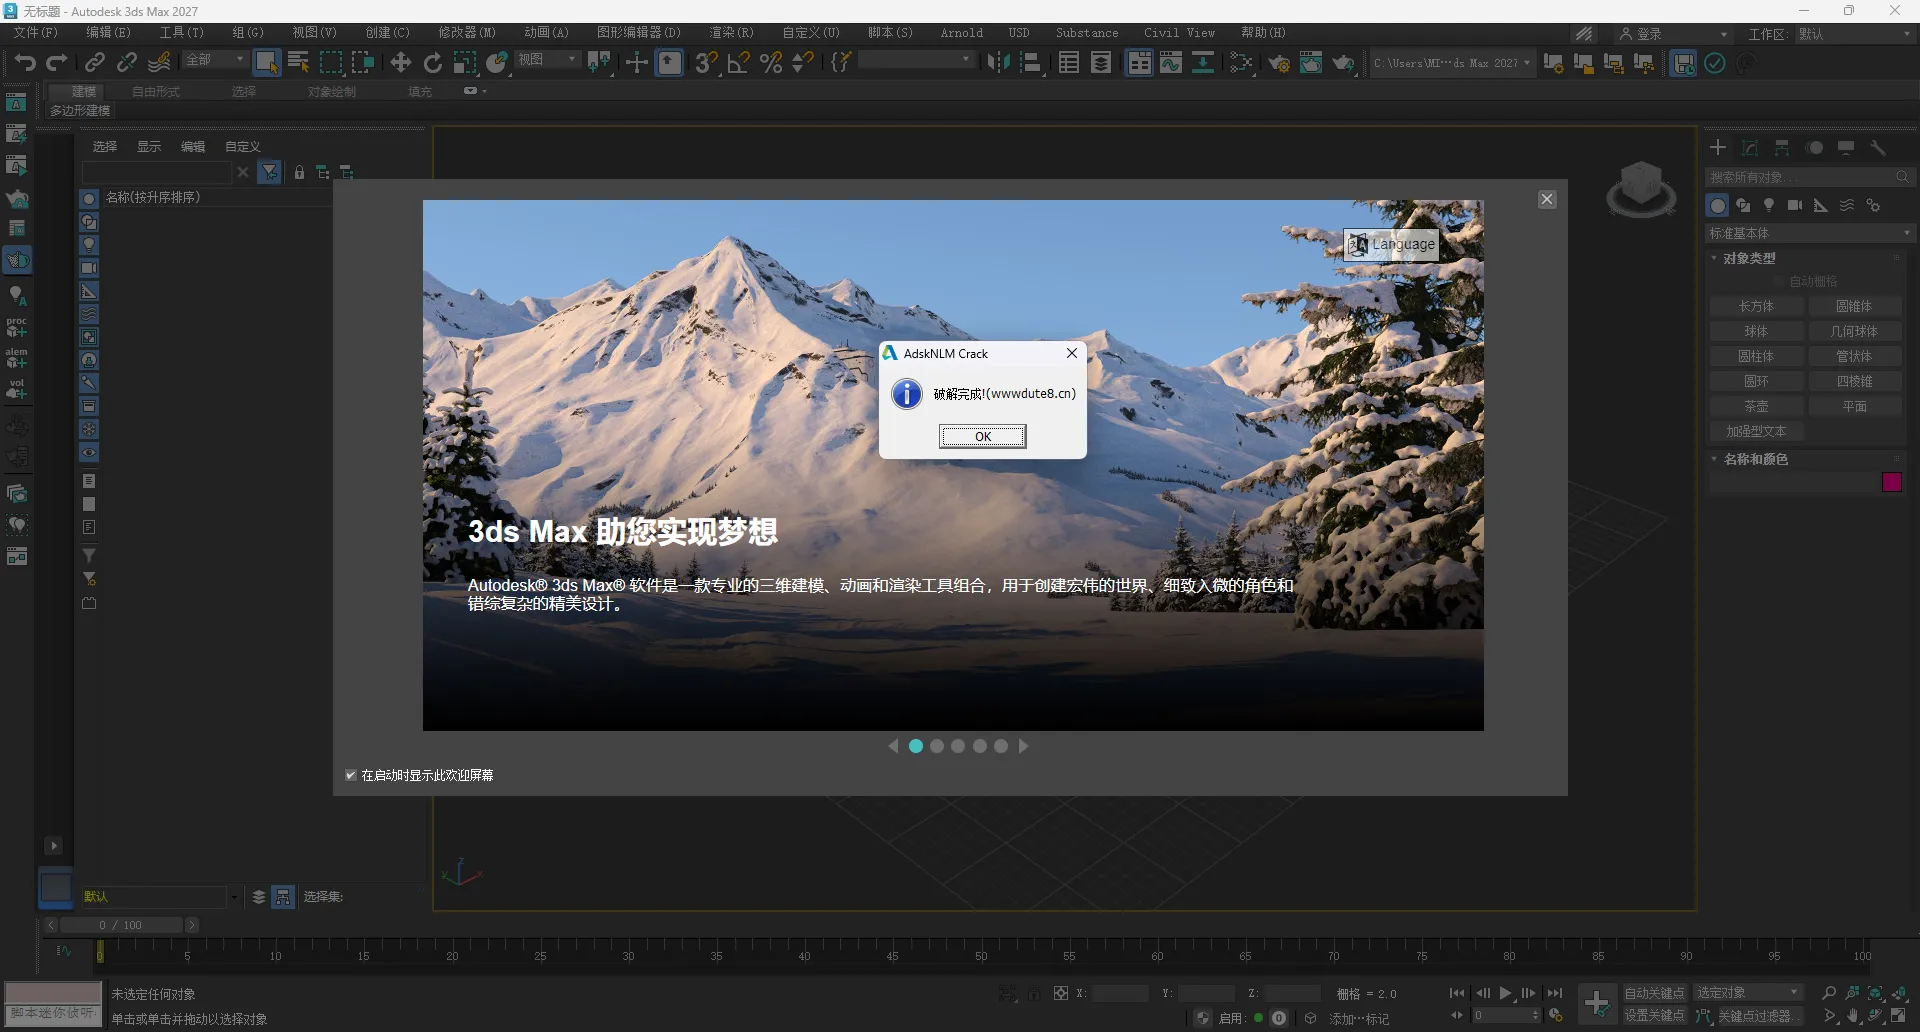Open the 登录 sign-in dropdown

[x=1673, y=34]
